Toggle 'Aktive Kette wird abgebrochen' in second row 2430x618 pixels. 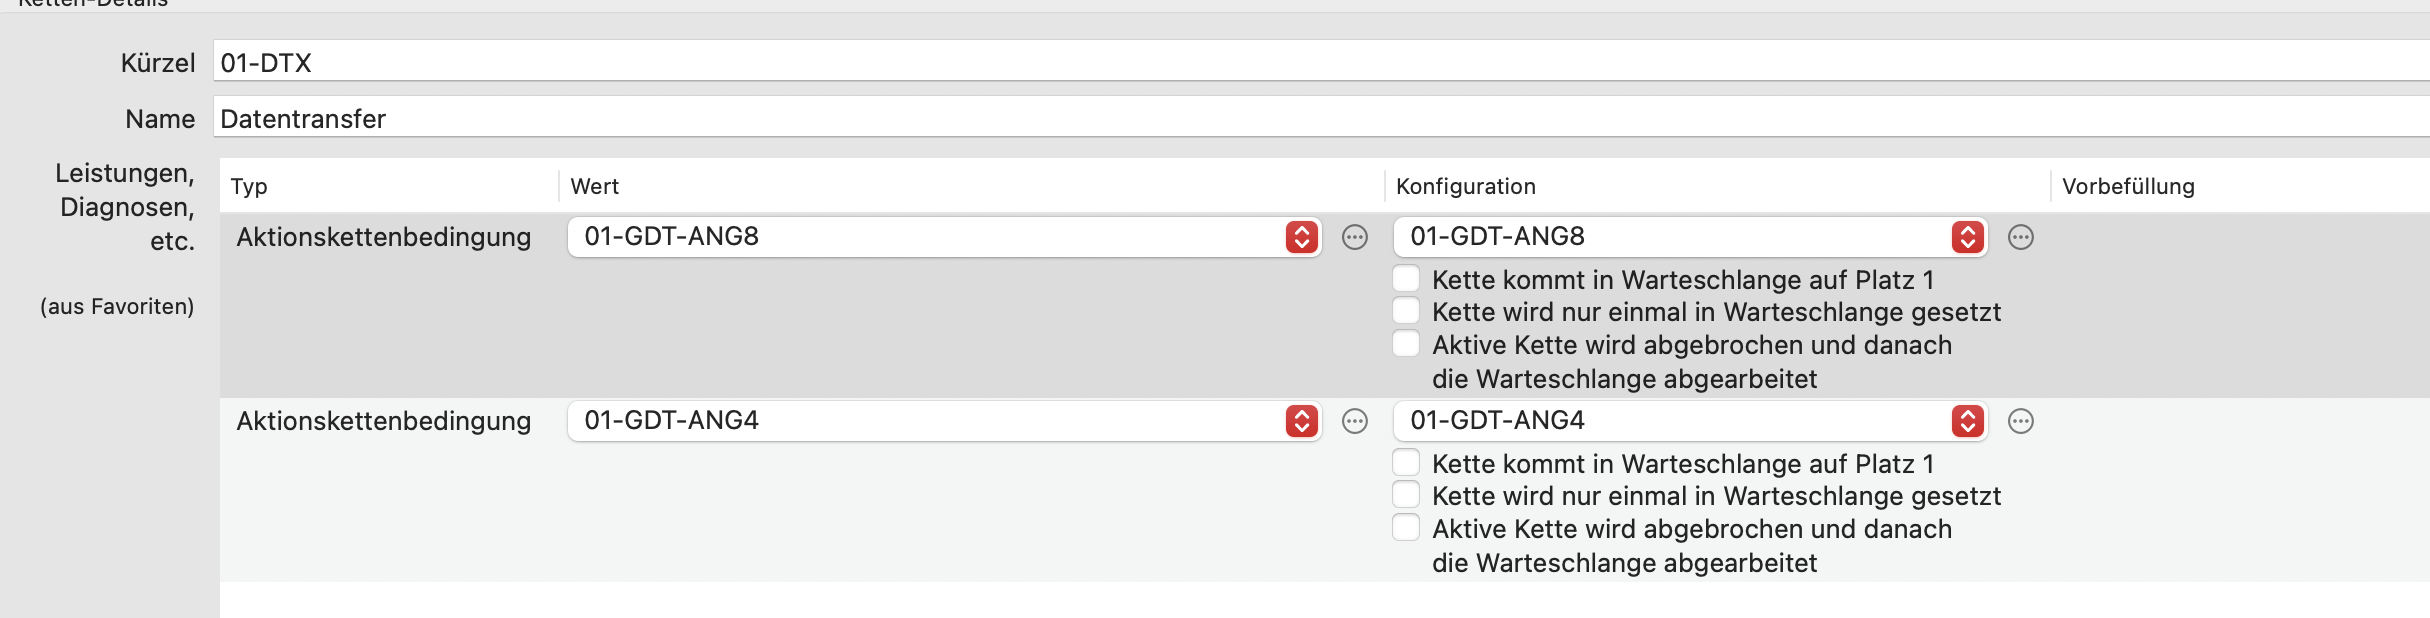(x=1406, y=527)
